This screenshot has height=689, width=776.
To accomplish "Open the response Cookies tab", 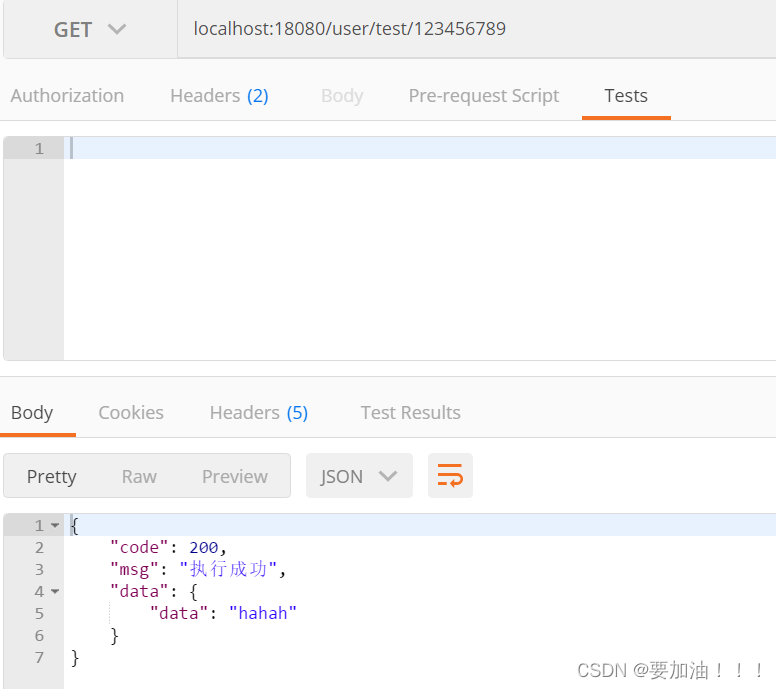I will tap(131, 412).
